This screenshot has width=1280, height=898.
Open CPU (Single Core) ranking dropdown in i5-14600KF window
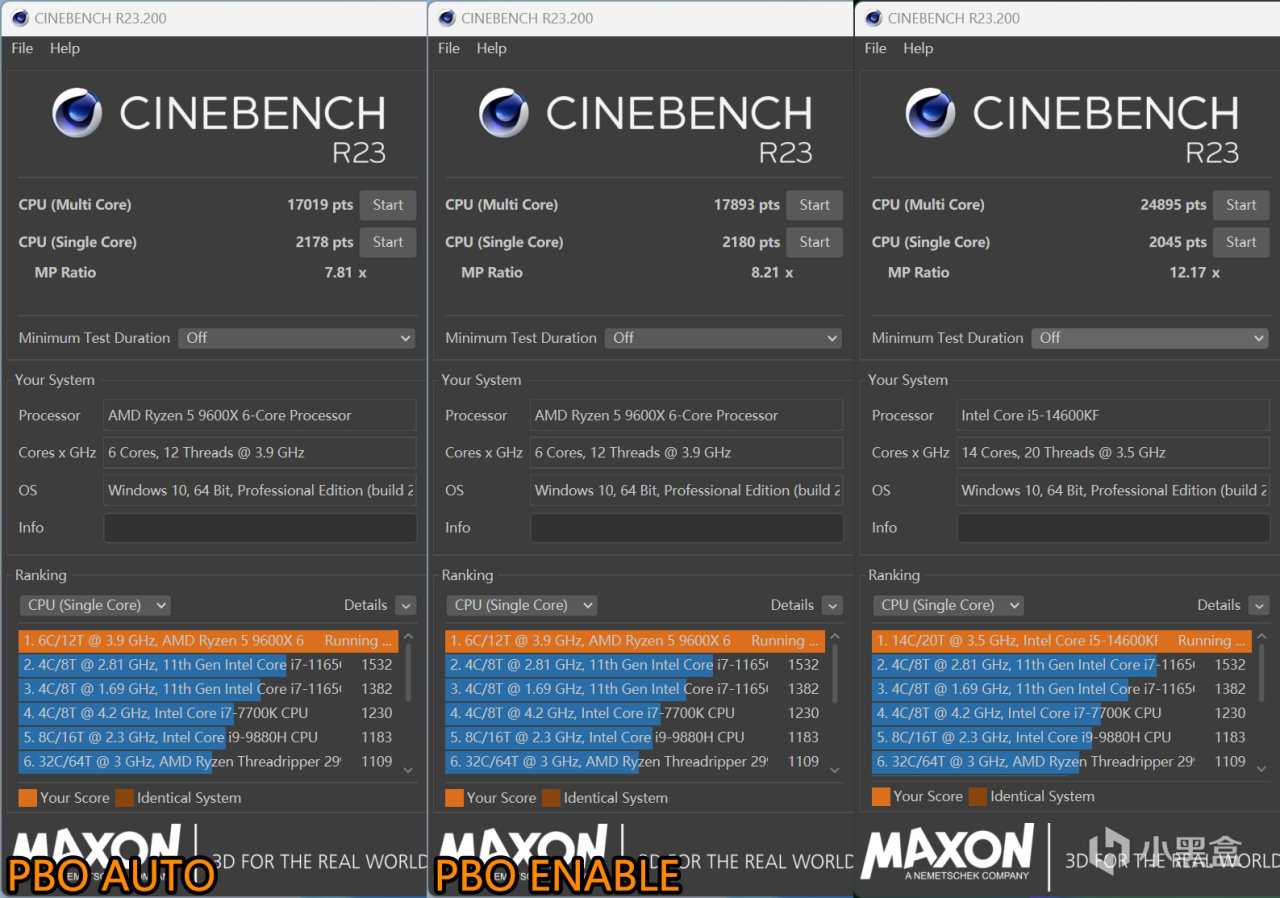[x=949, y=605]
